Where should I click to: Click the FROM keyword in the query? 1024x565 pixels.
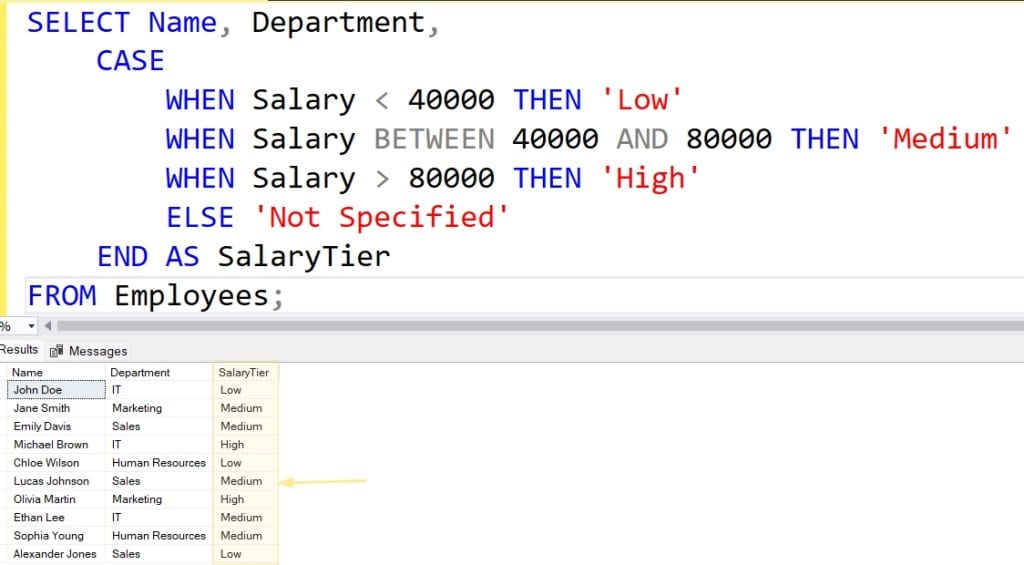click(61, 296)
